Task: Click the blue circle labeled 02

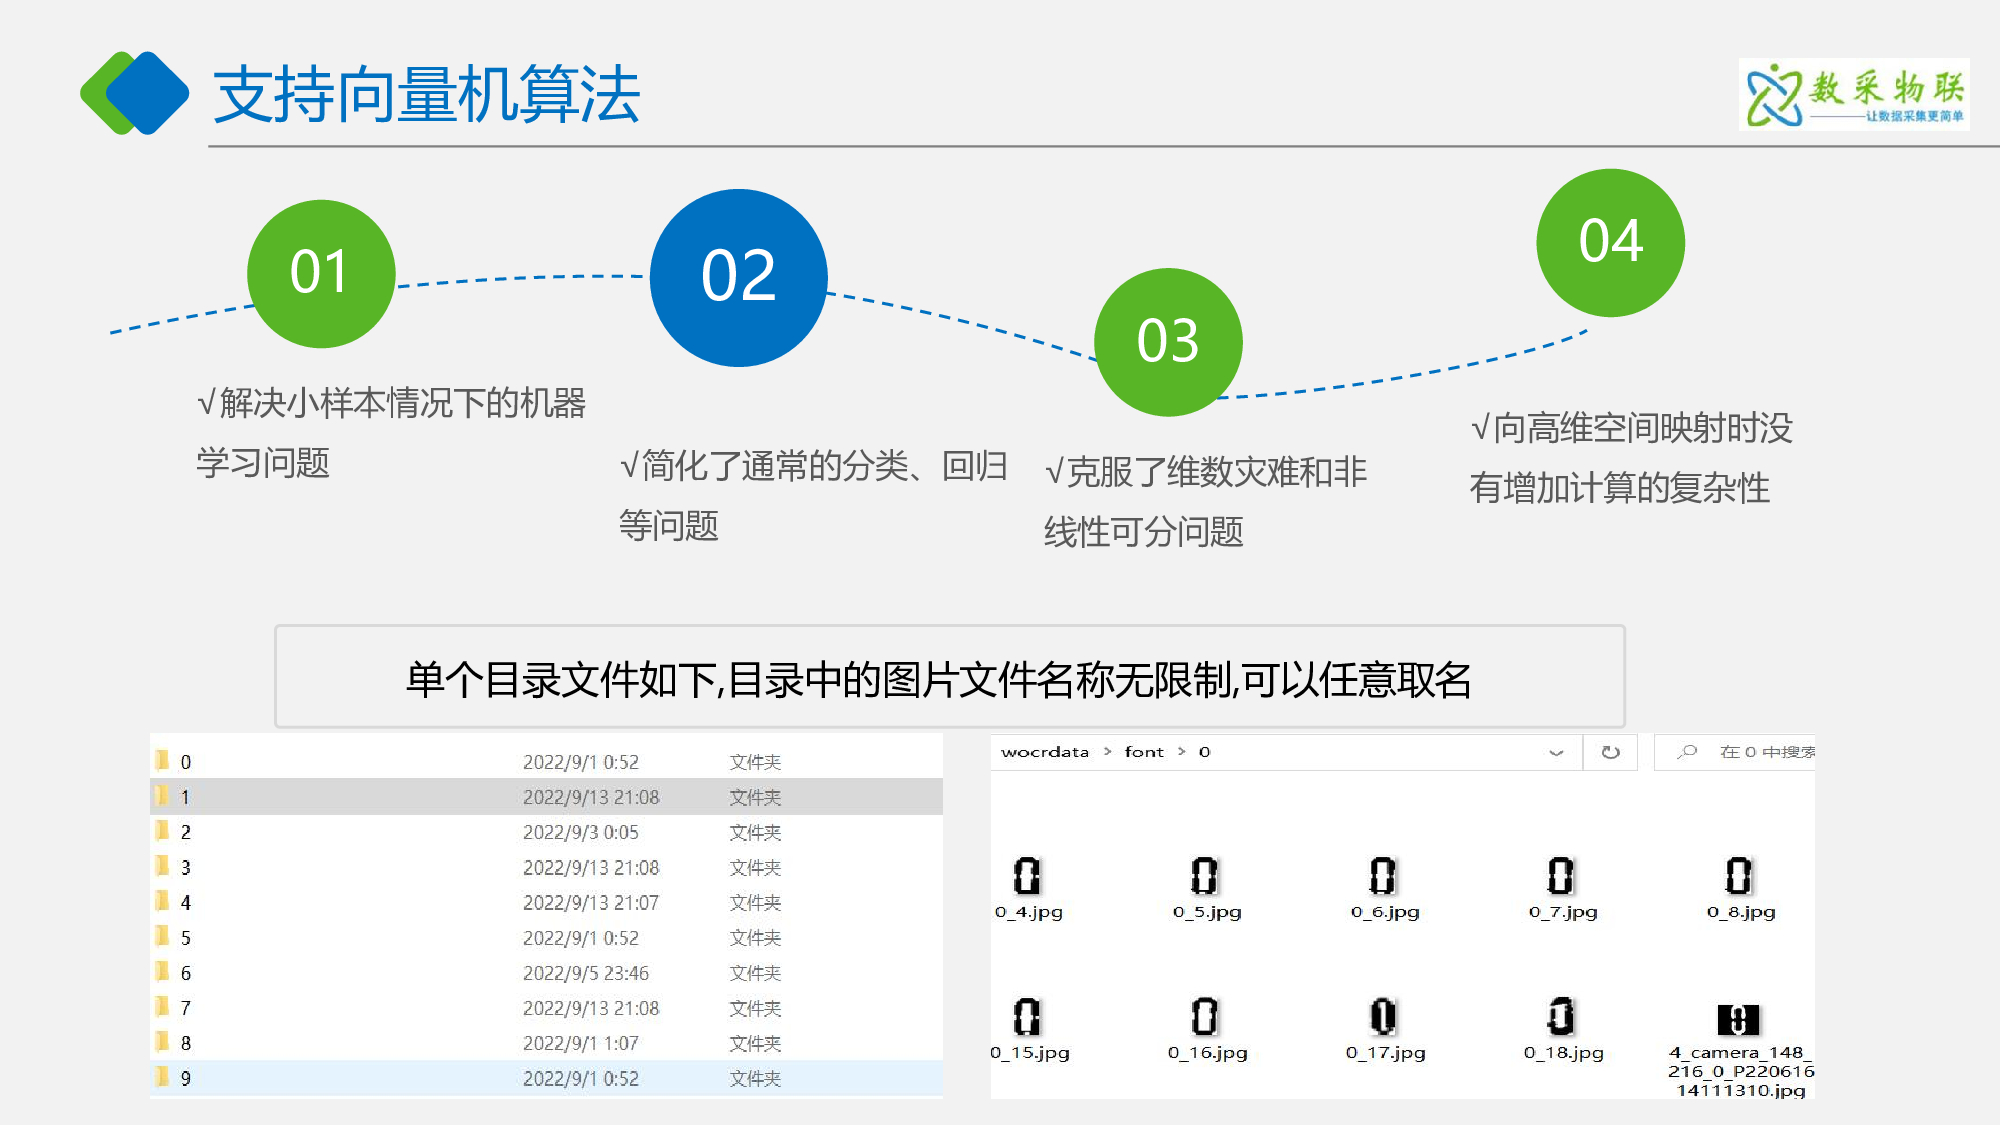Action: (738, 277)
